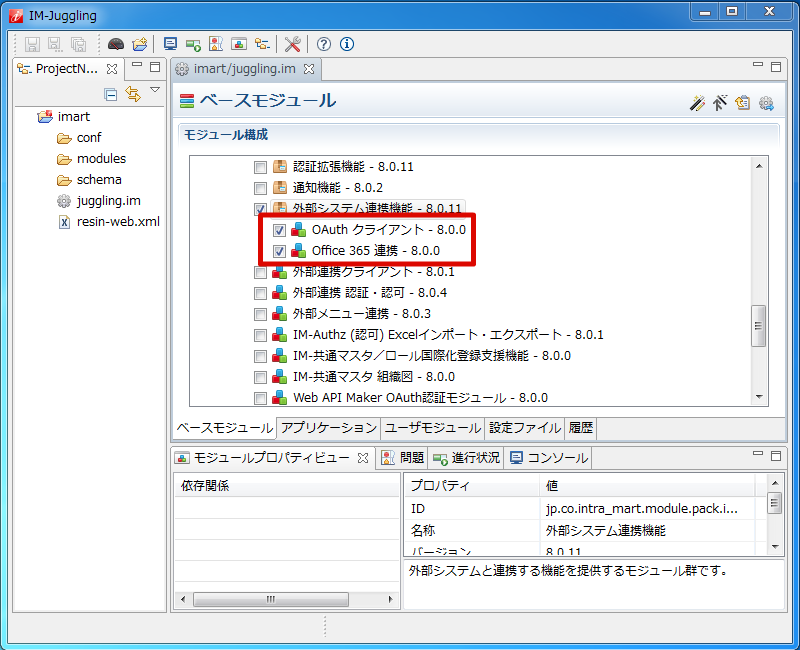Switch to the アプリケーション tab

pos(329,428)
